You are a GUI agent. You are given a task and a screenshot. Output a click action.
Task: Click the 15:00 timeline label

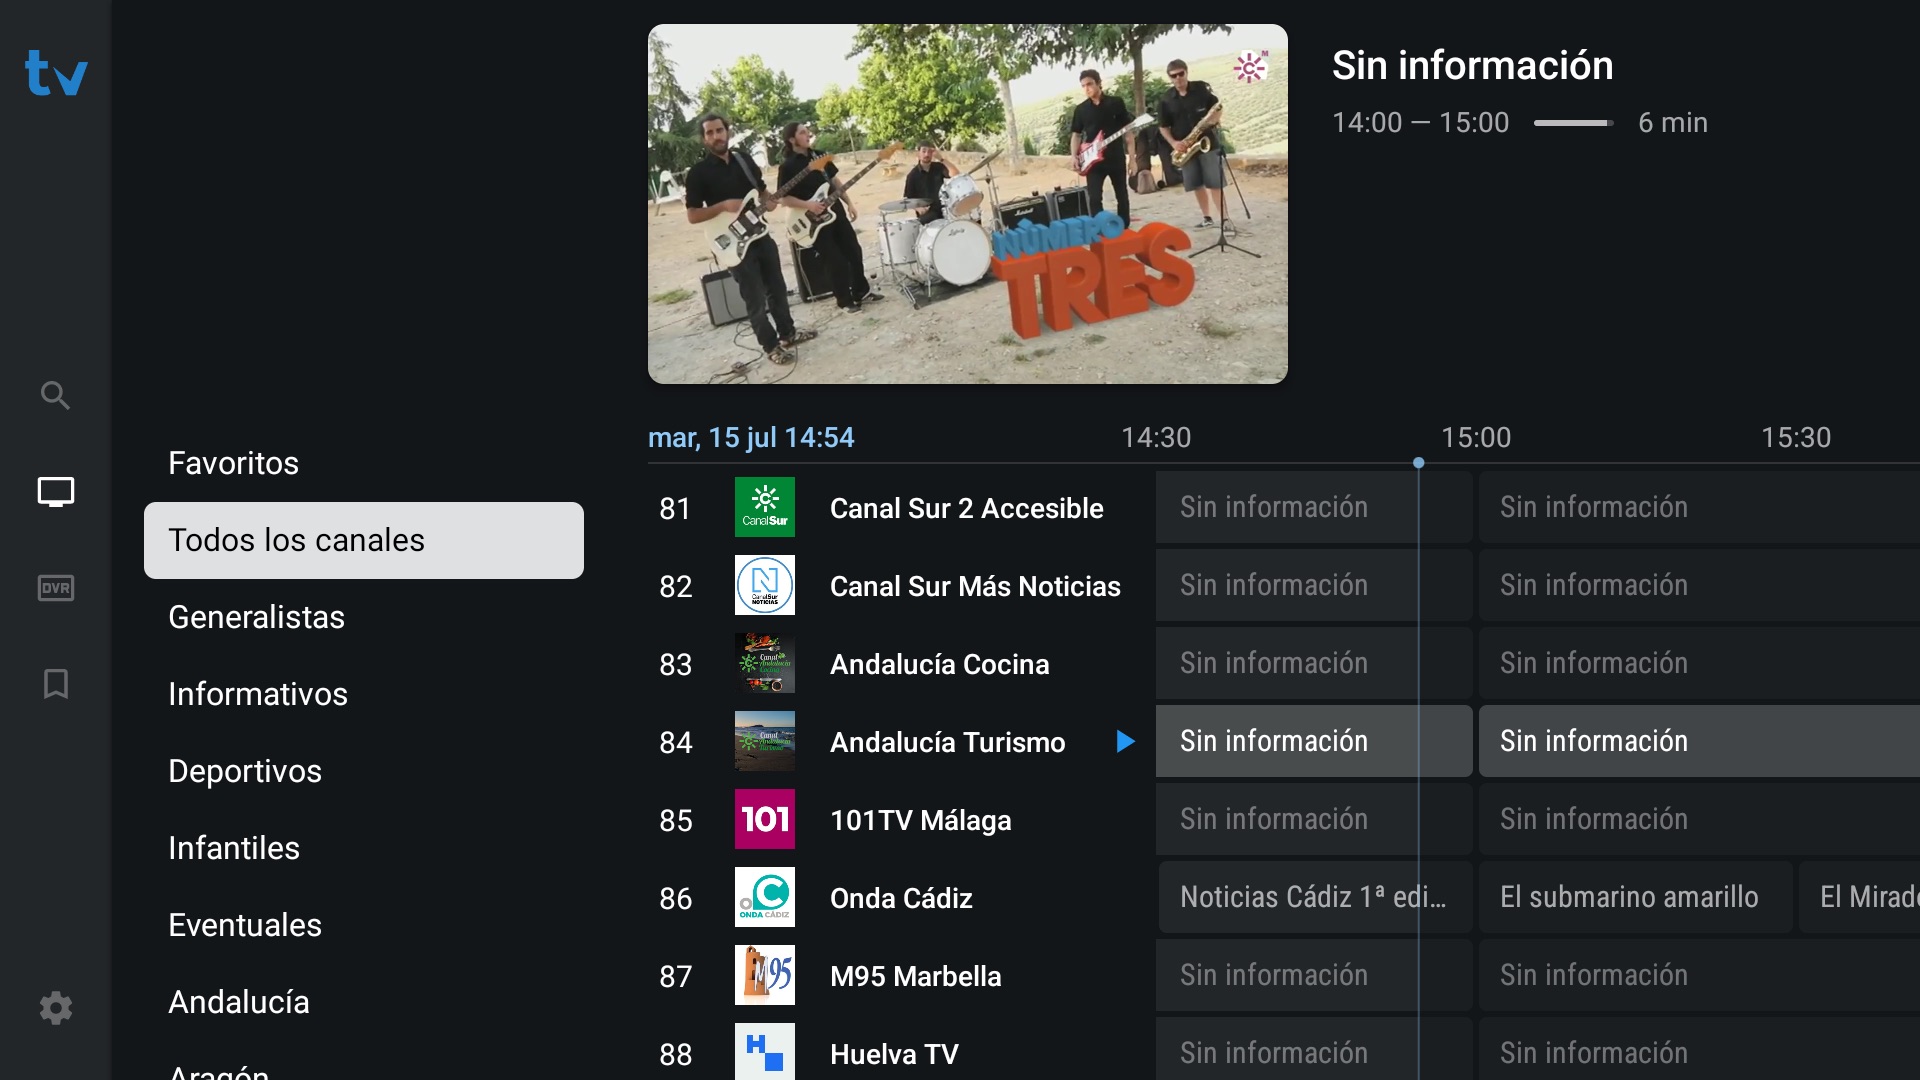[x=1476, y=437]
